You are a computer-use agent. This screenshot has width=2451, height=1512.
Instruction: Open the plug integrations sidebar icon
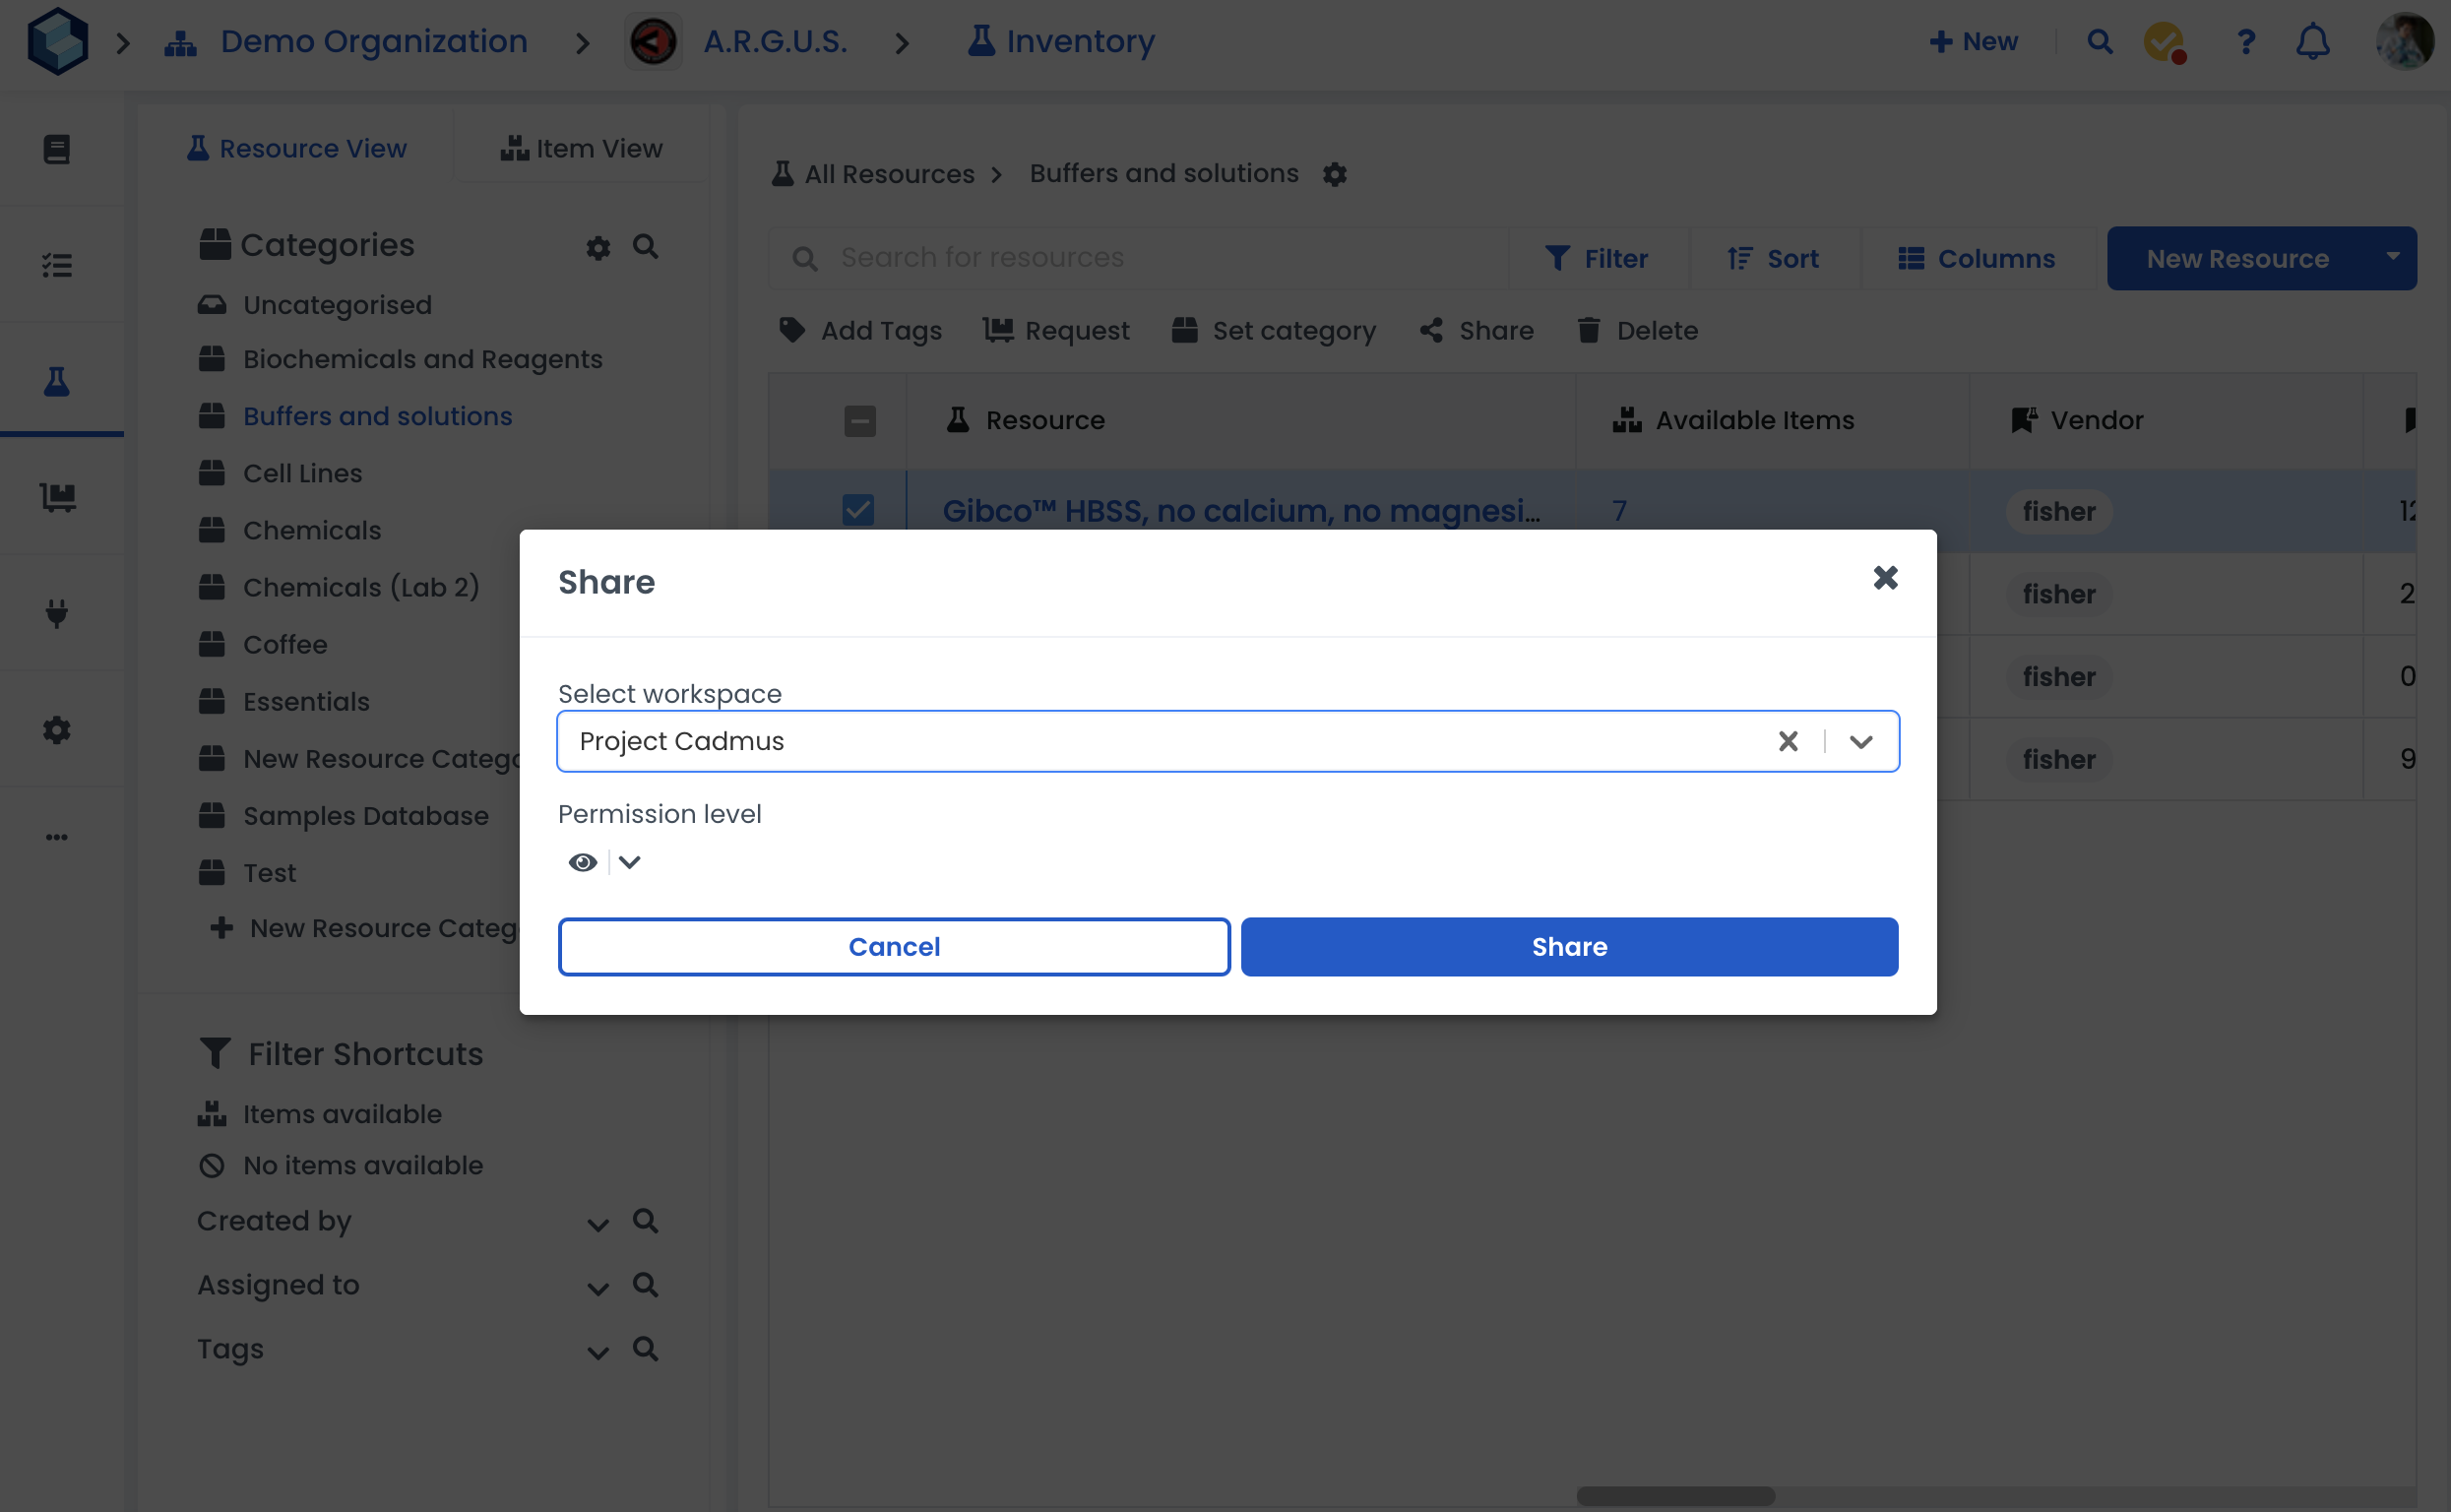click(x=57, y=613)
